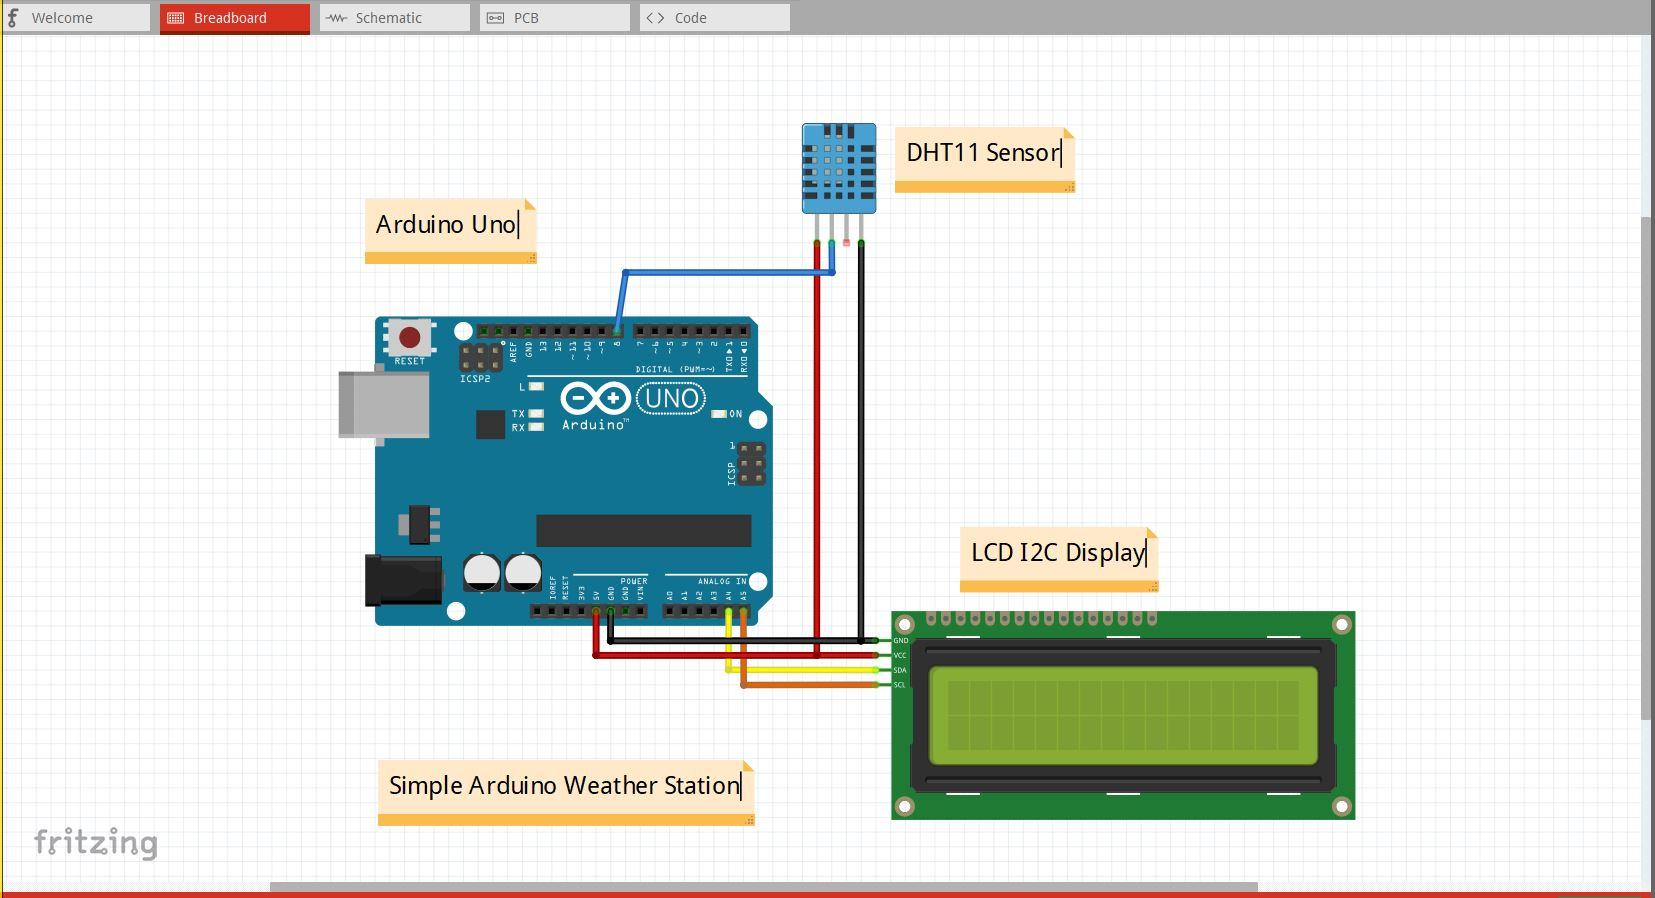Click the ATmega chip on Arduino
This screenshot has height=898, width=1655.
coord(643,531)
